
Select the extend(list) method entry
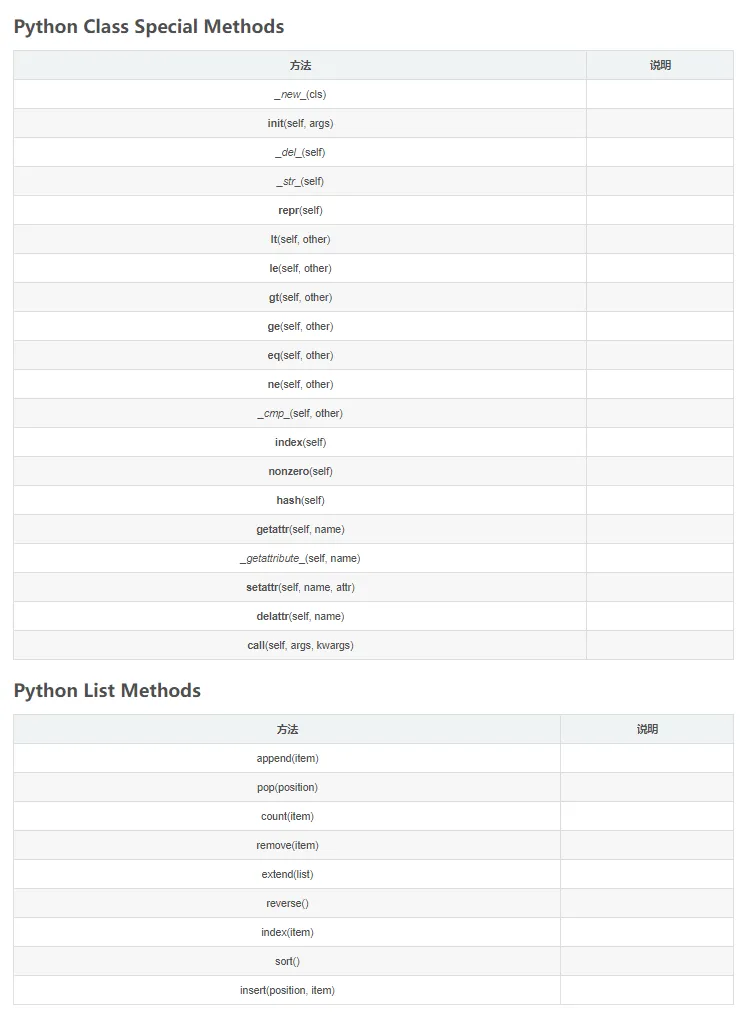[287, 874]
